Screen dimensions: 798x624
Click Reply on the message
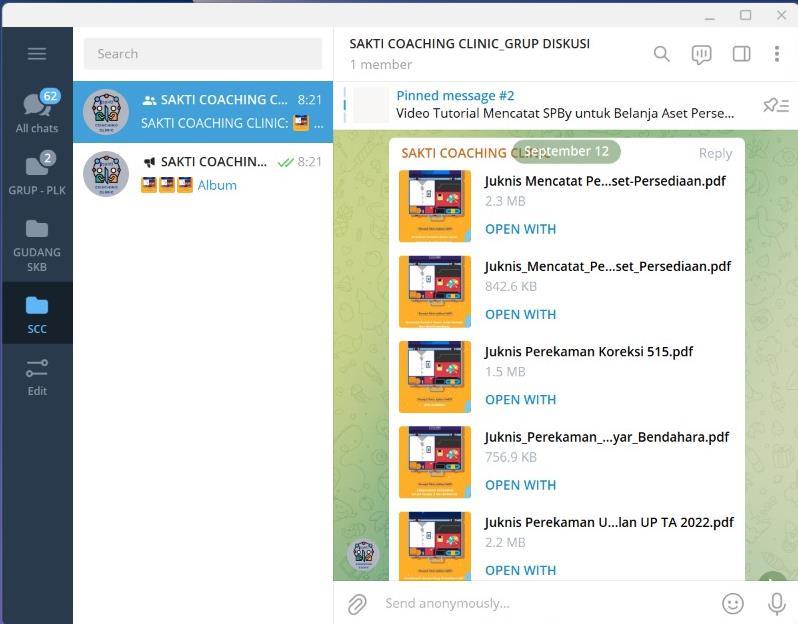click(x=715, y=153)
